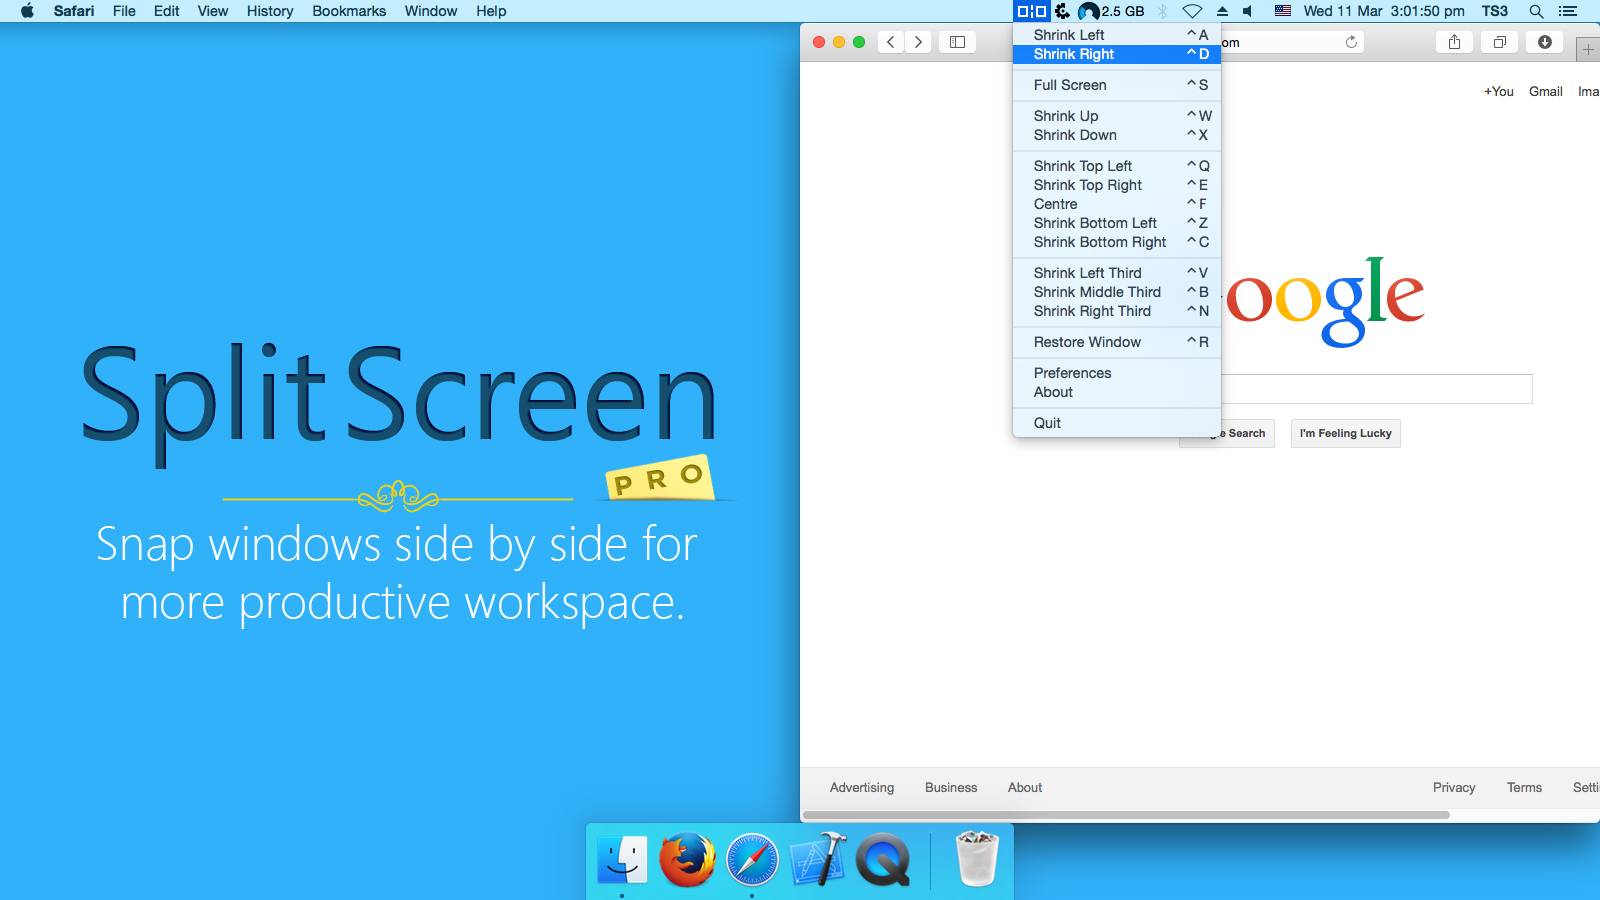This screenshot has width=1600, height=900.
Task: Open the History menu
Action: 270,11
